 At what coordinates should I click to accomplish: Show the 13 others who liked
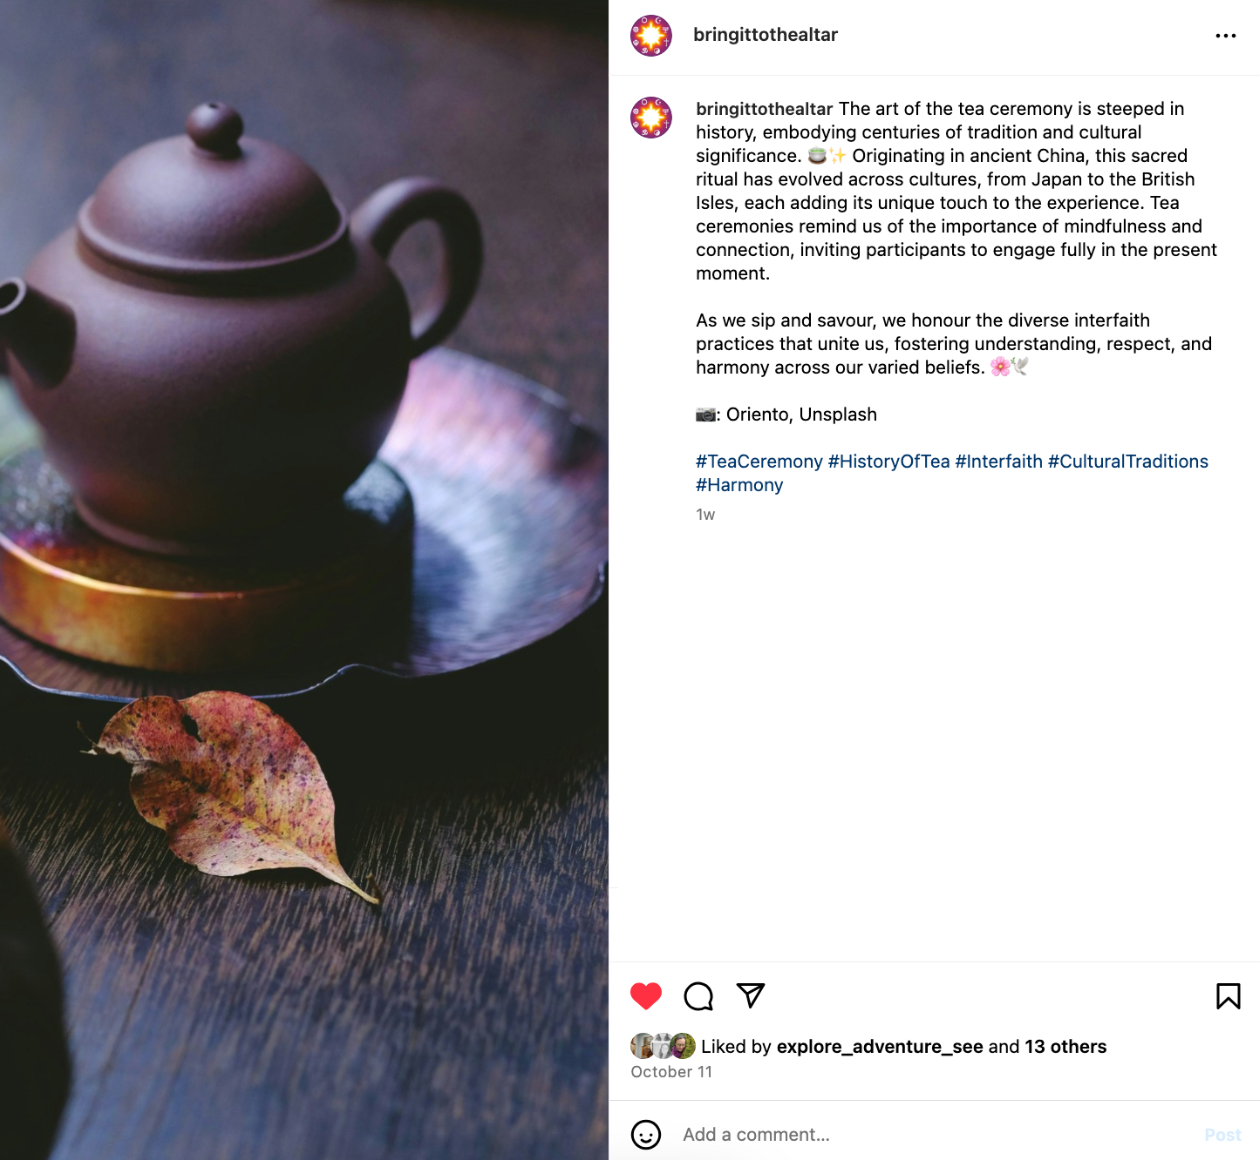(x=1066, y=1047)
